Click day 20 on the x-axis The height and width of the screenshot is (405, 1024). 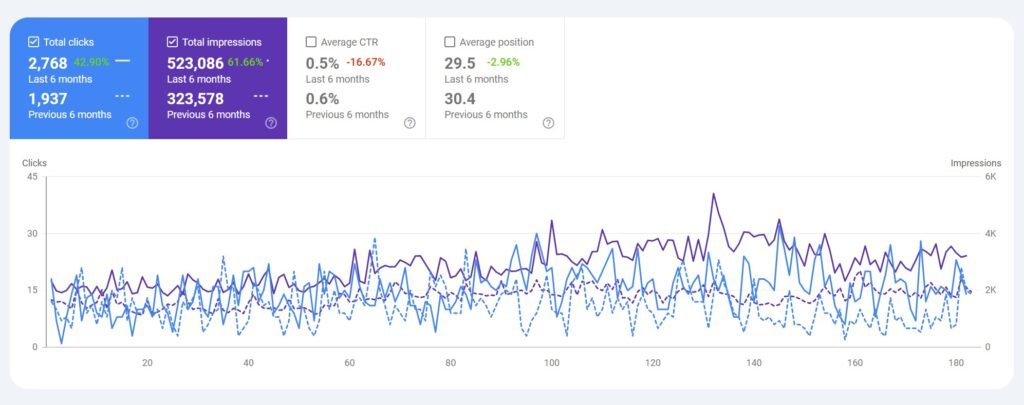point(147,363)
